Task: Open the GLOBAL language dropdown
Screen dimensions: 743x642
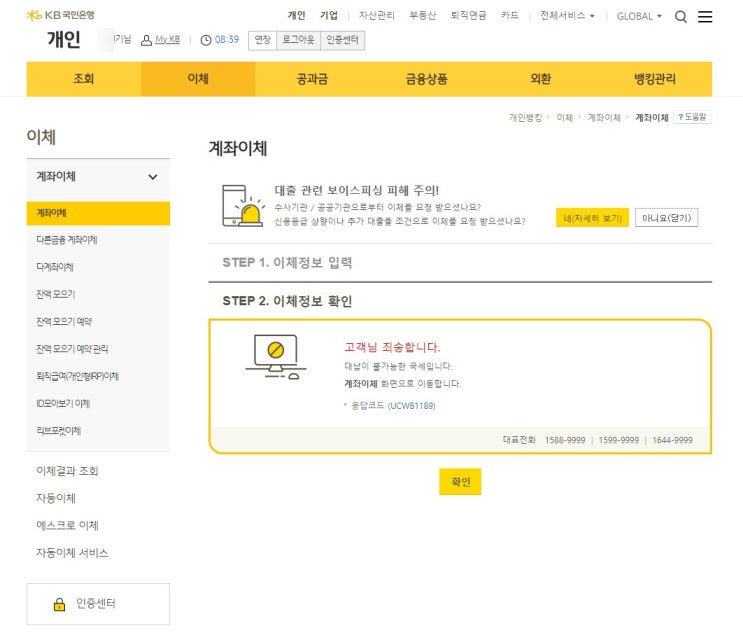Action: (639, 16)
